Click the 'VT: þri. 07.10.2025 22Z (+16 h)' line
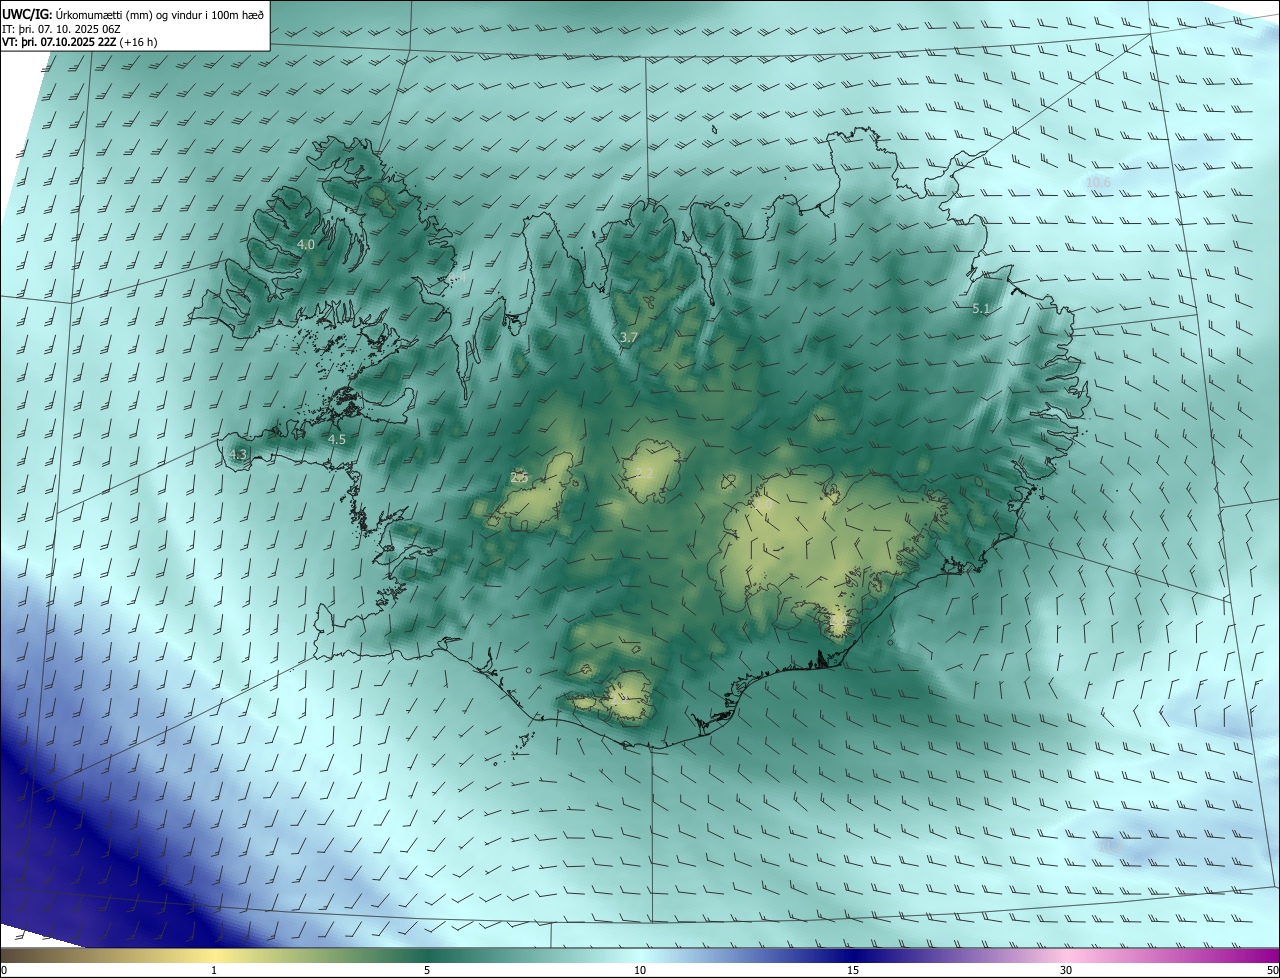This screenshot has height=978, width=1280. 80,42
